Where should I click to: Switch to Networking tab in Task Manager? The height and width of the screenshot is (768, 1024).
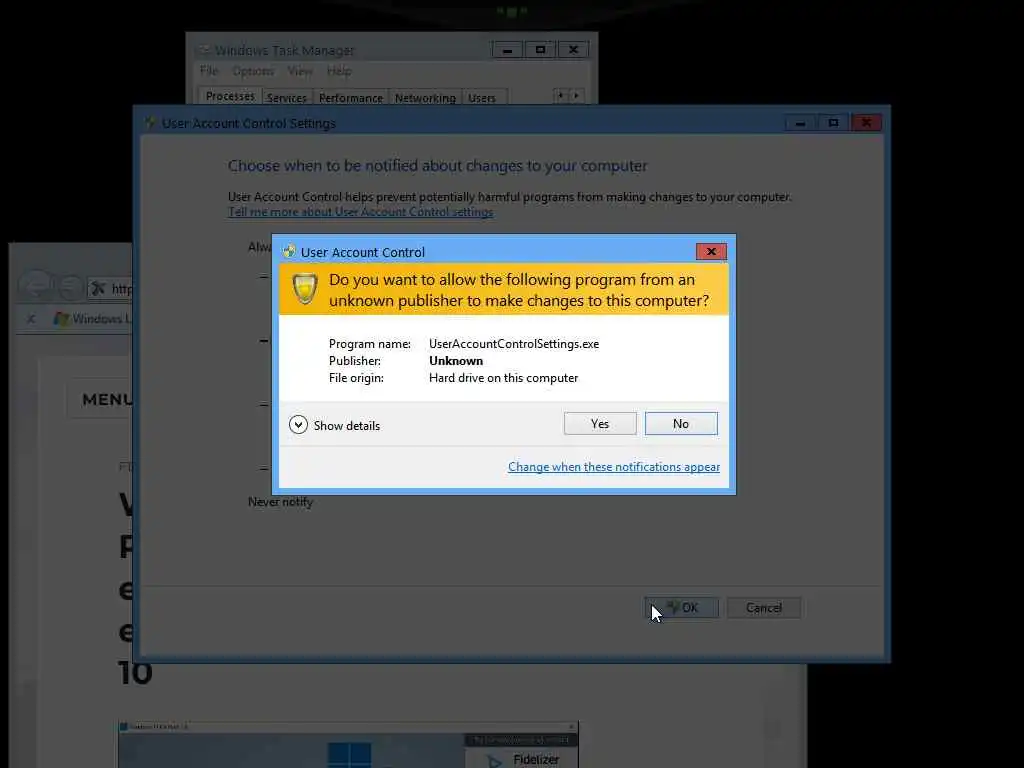click(425, 97)
